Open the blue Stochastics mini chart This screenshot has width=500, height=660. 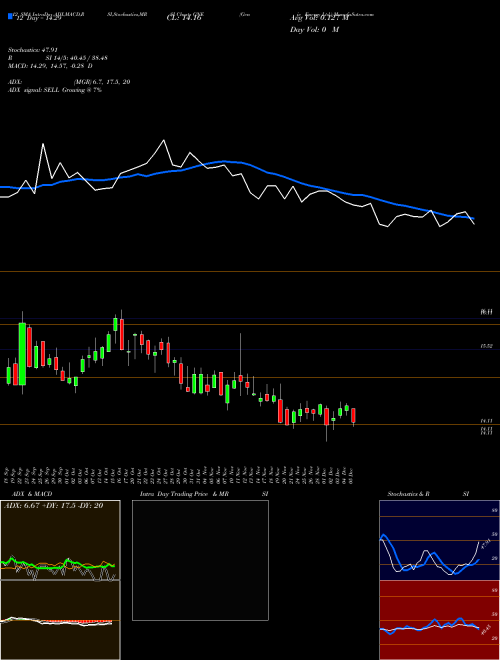click(439, 540)
